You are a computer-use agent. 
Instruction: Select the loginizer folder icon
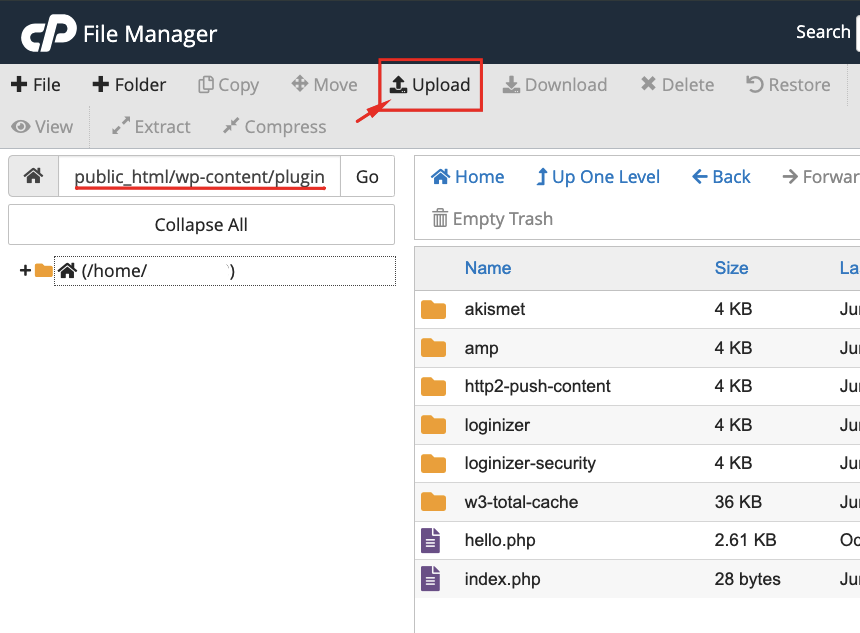point(433,425)
